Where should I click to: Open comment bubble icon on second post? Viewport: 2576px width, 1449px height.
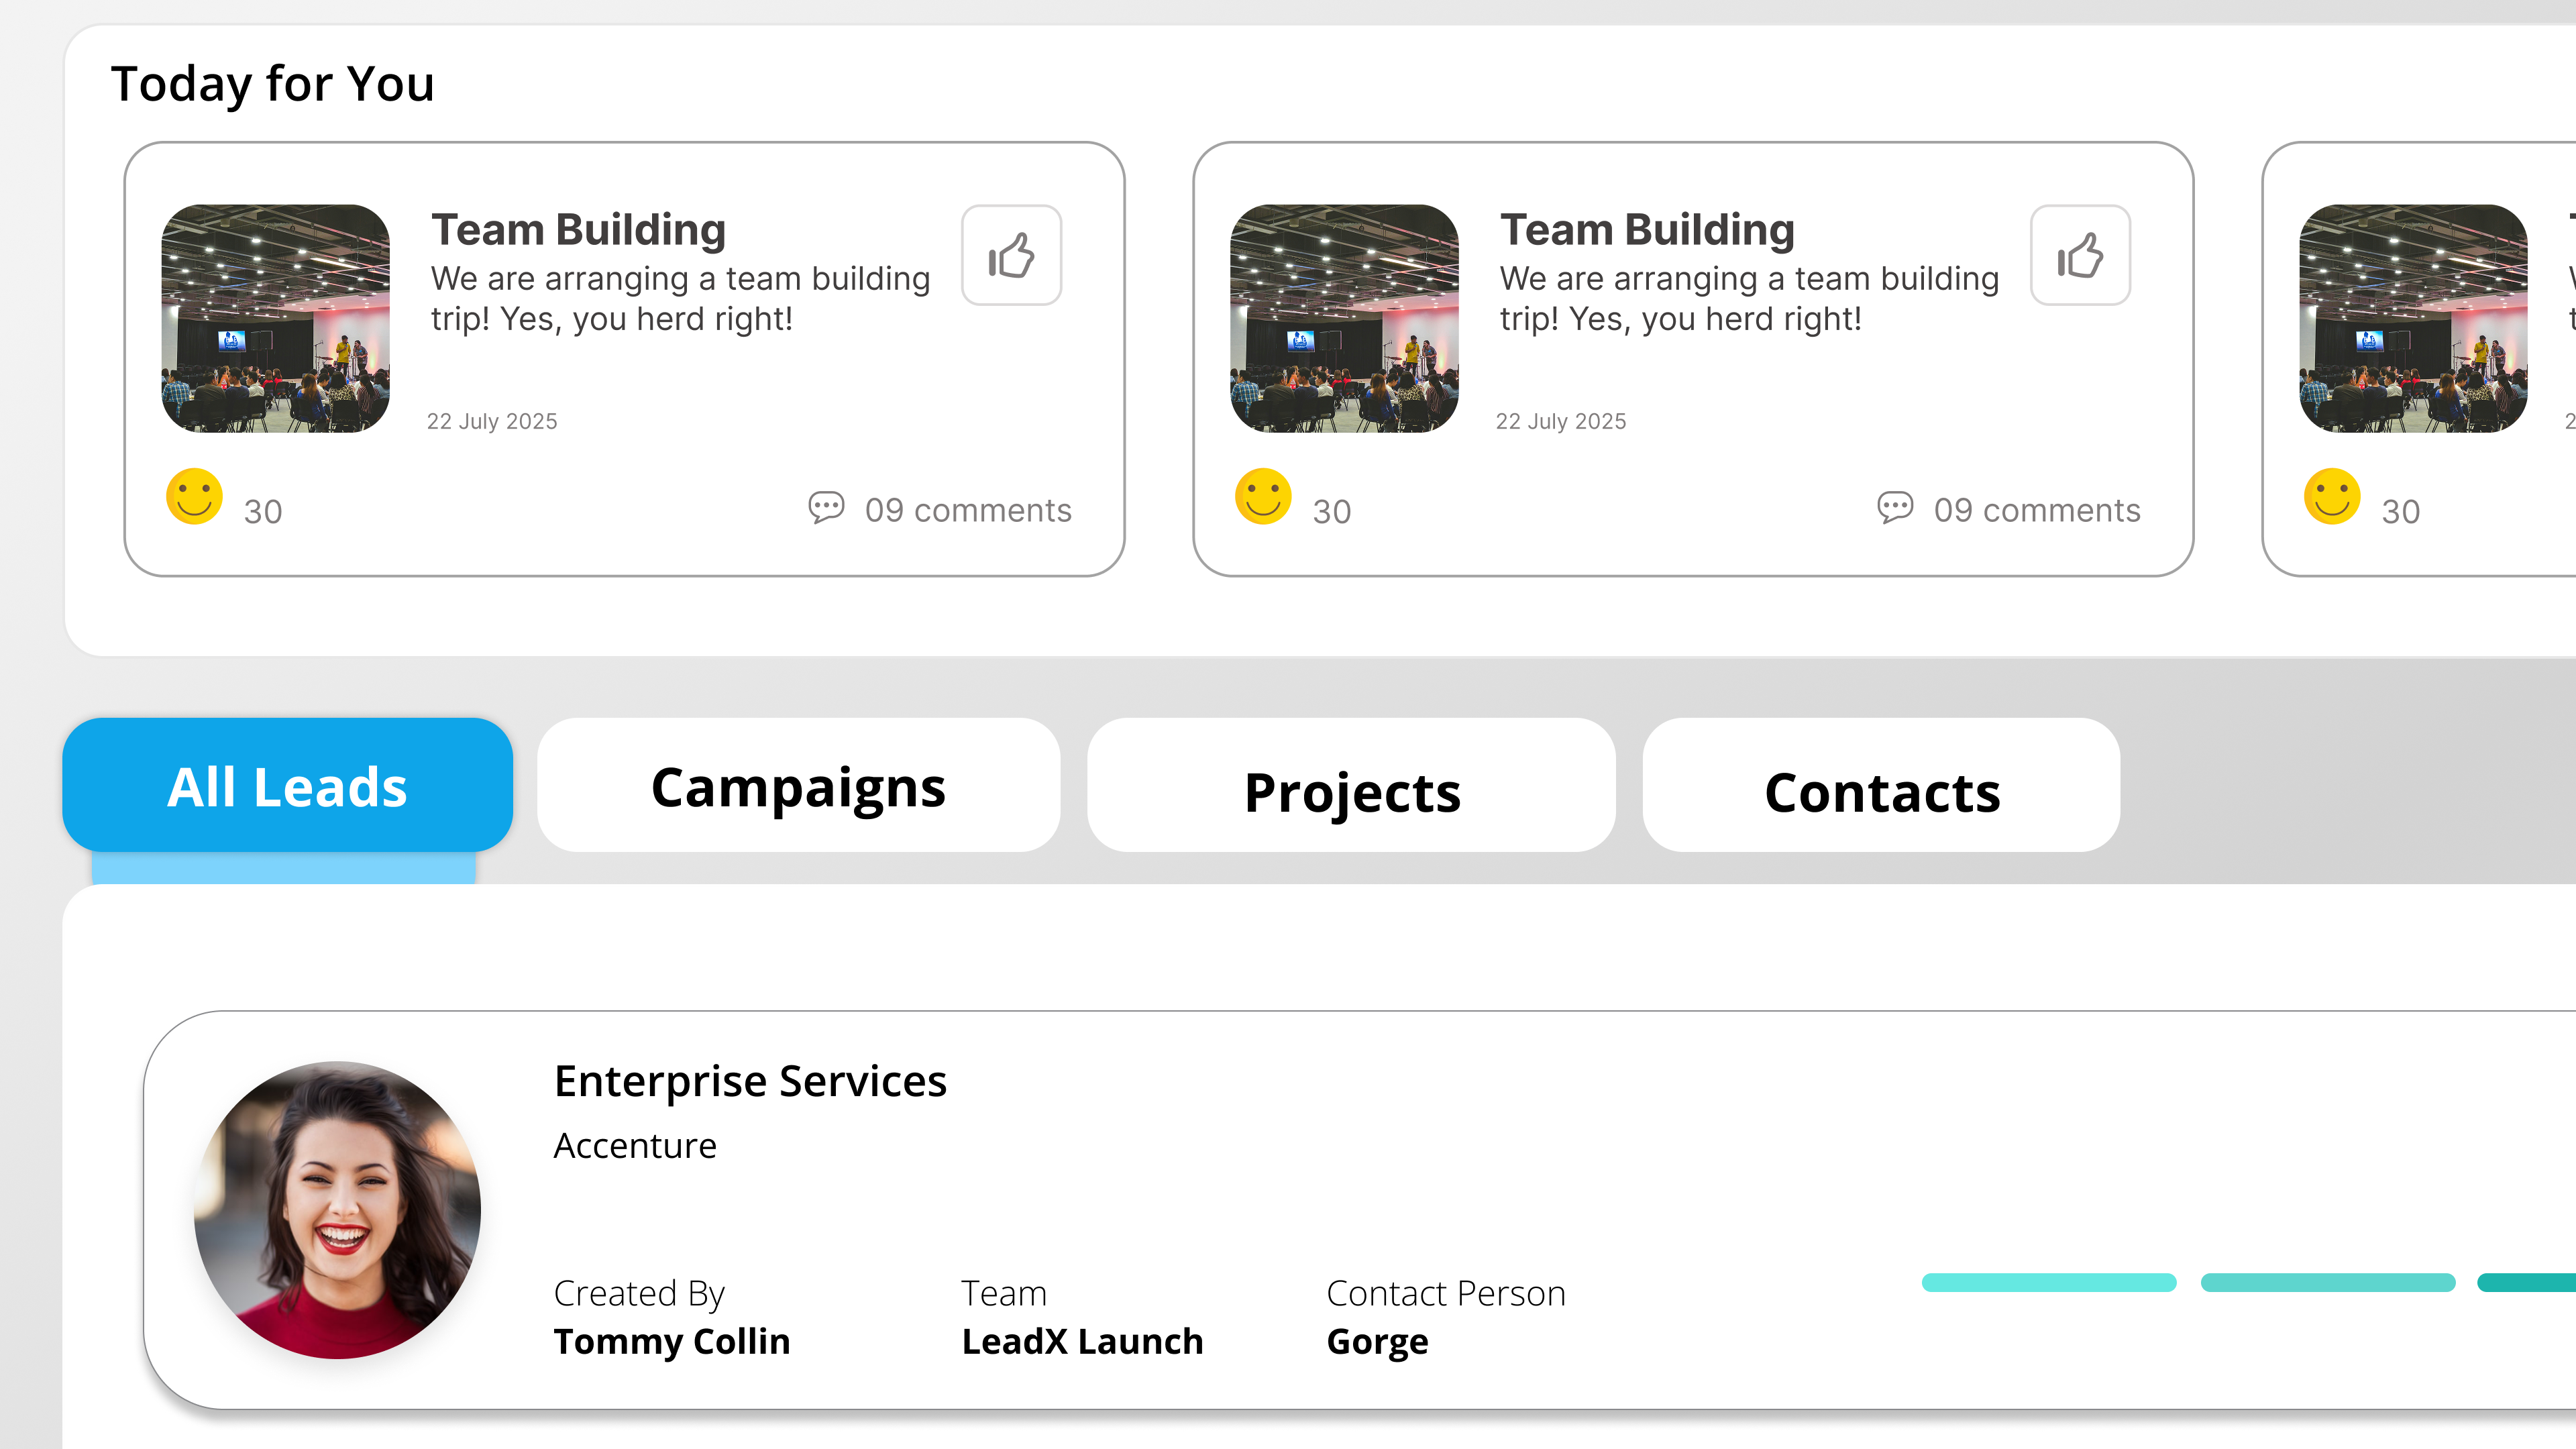(x=1895, y=508)
